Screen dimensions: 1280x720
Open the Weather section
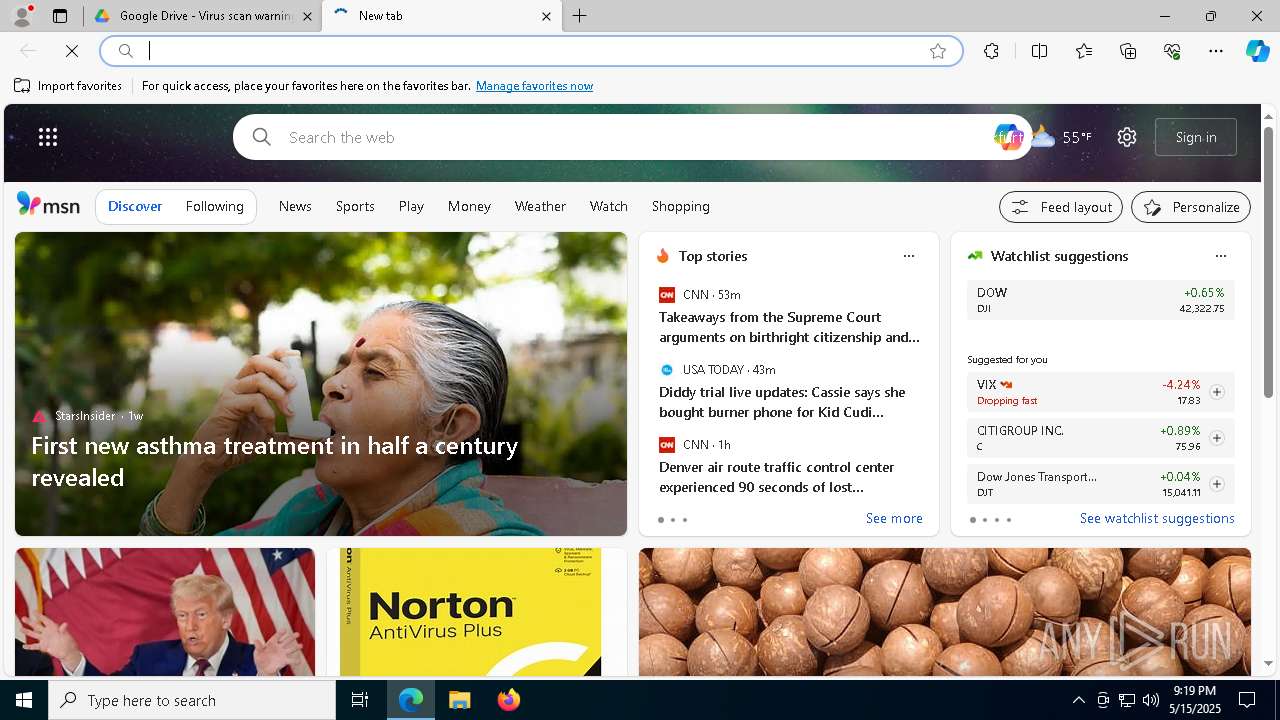[540, 206]
